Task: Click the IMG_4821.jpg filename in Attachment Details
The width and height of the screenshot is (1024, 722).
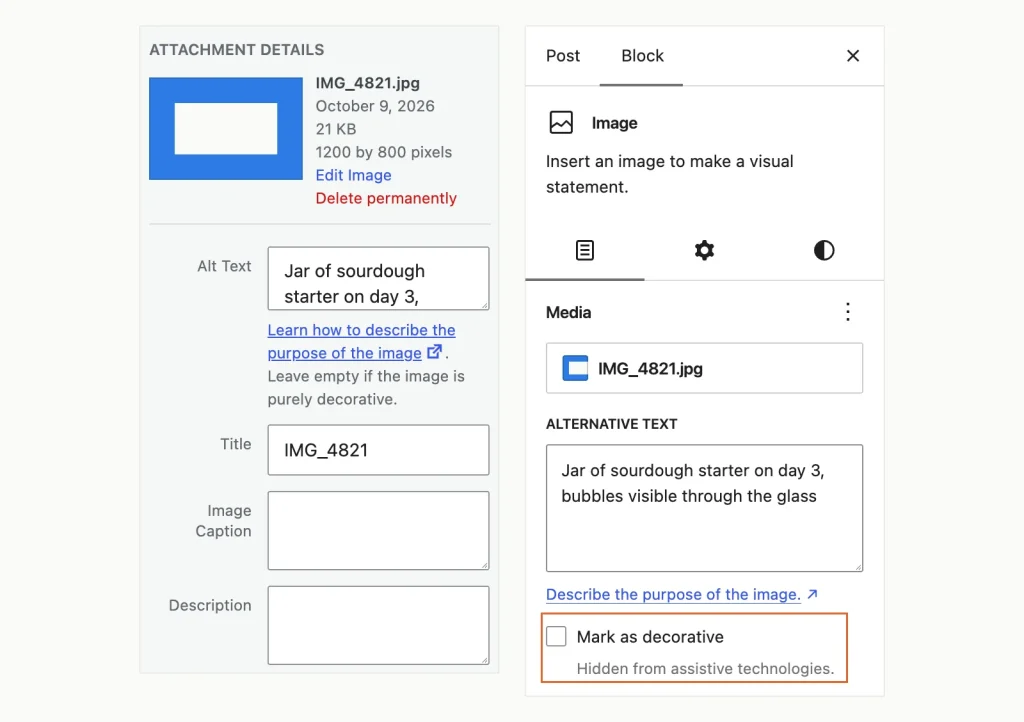Action: pos(368,83)
